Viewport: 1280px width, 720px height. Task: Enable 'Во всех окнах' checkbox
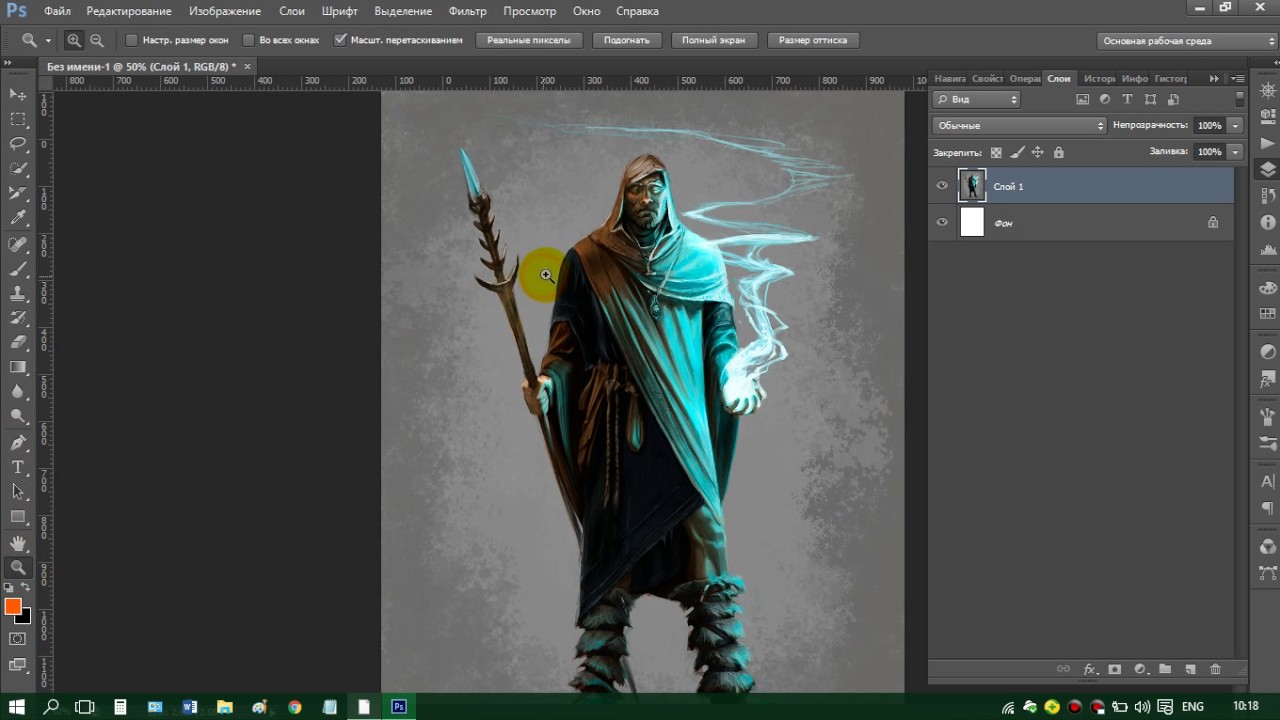[x=249, y=40]
